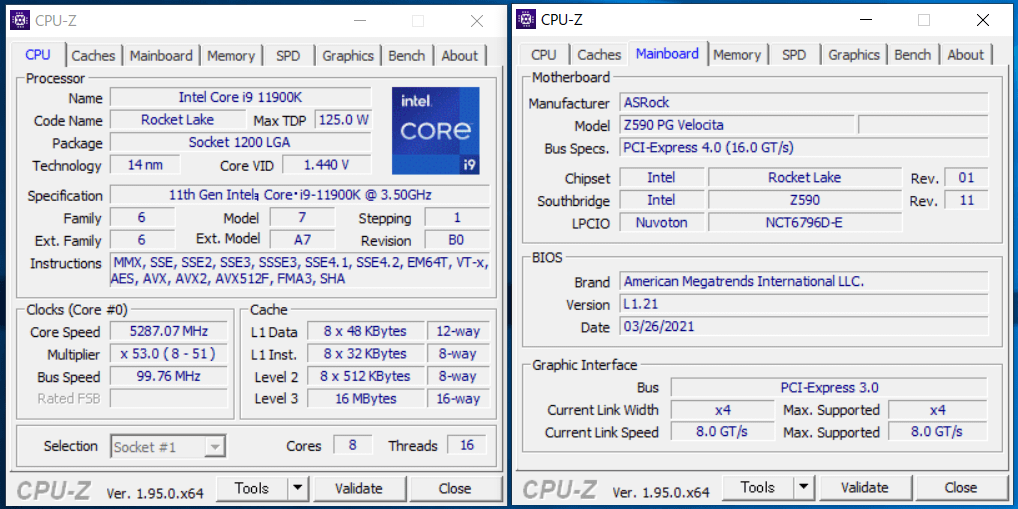
Task: Open Bench tab in right window
Action: 913,55
